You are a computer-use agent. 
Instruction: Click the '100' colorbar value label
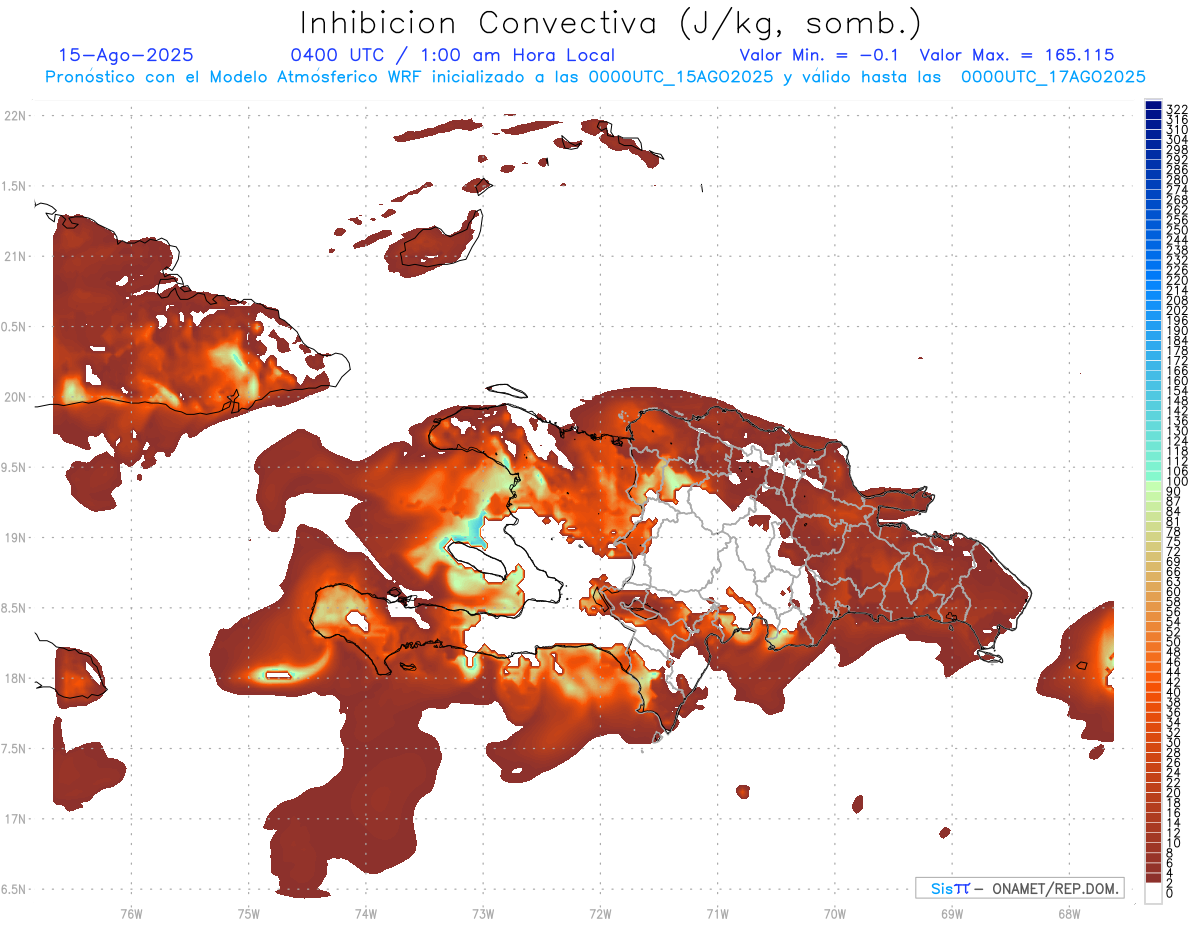coord(1177,482)
